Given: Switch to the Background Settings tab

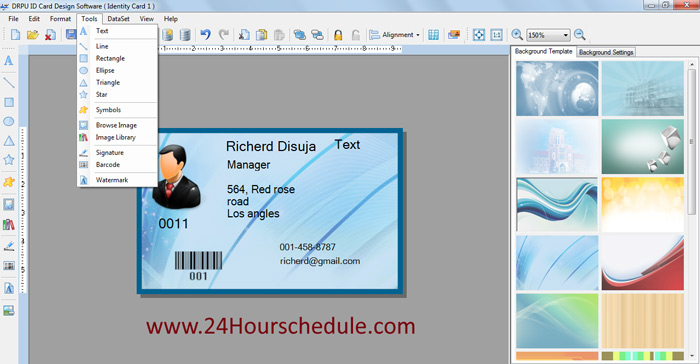Looking at the screenshot, I should [x=606, y=52].
